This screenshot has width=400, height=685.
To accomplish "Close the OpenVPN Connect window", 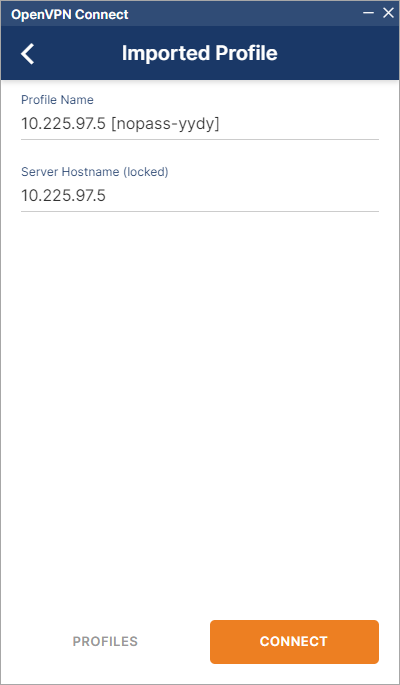I will [x=388, y=13].
